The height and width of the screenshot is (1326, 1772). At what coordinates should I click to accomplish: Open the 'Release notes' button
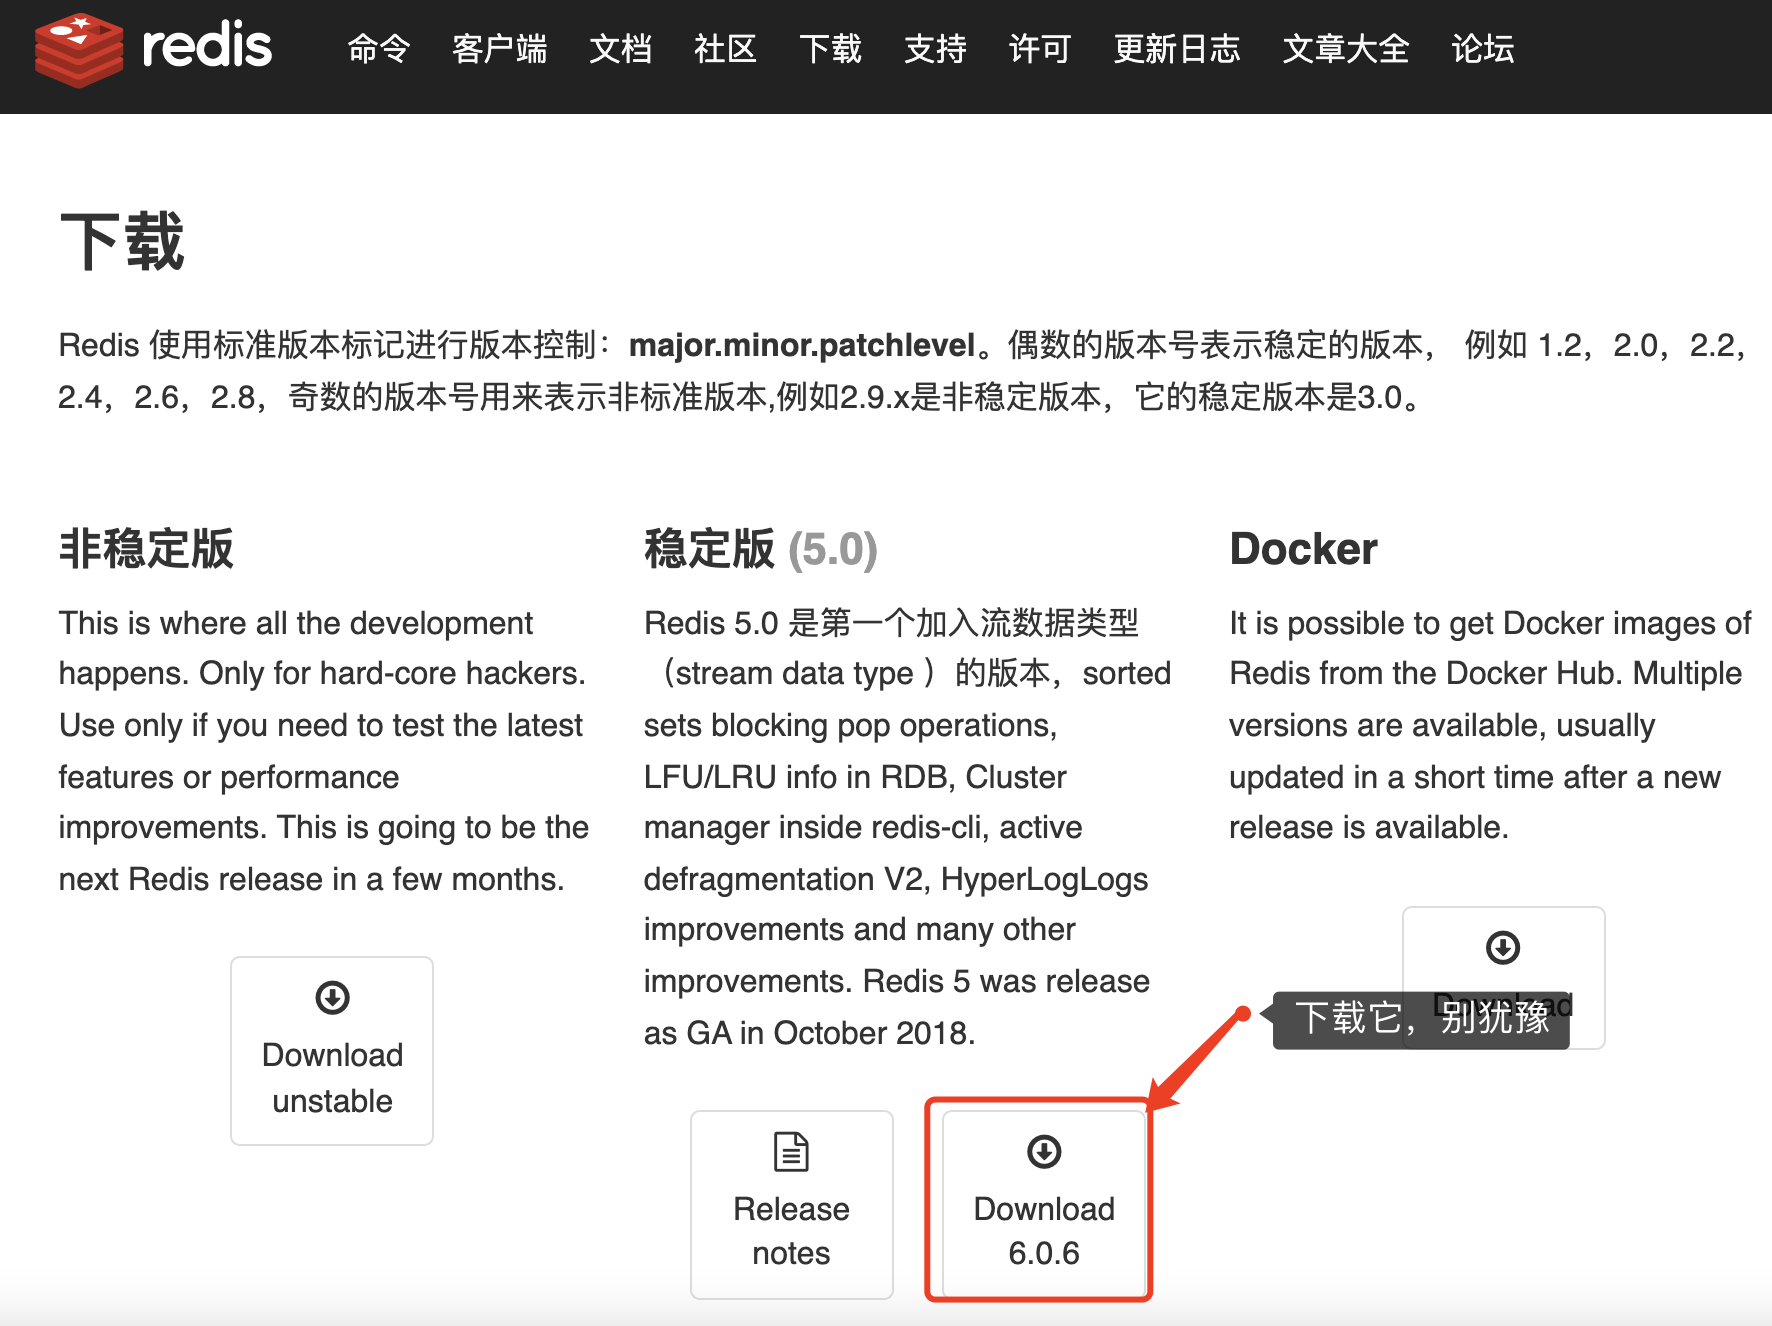tap(791, 1230)
